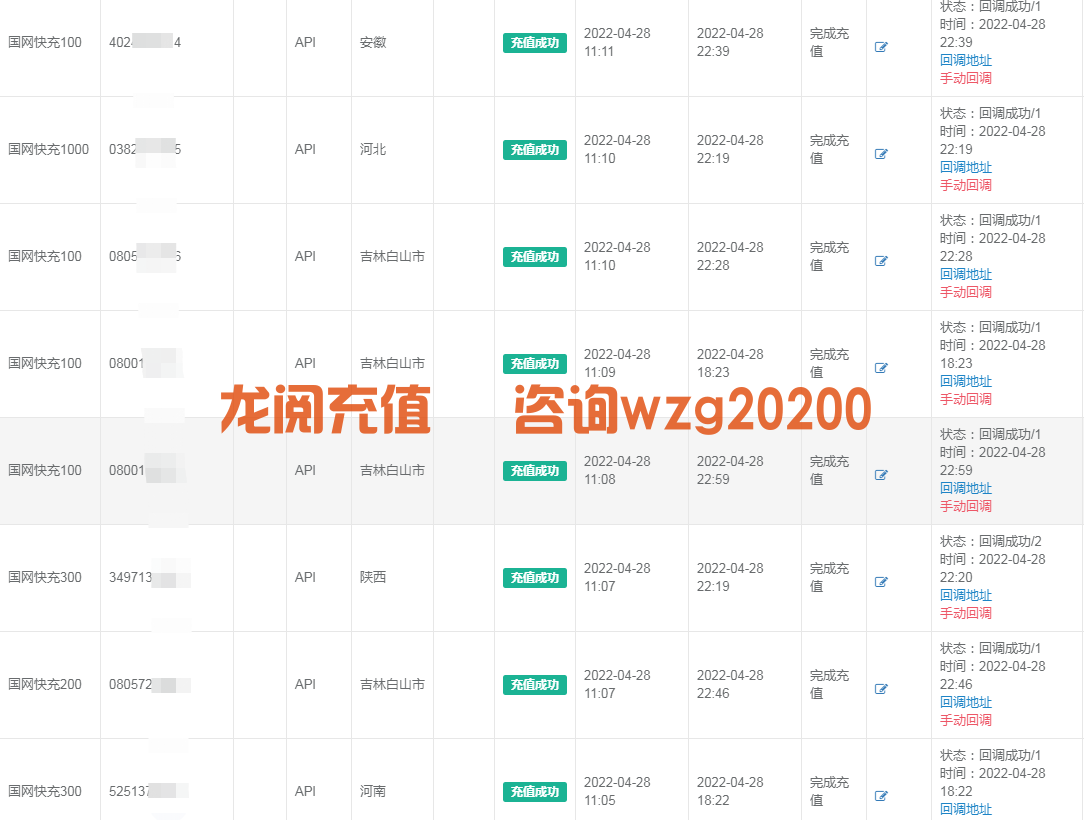Trigger 手动回调 for the 安徽 order
This screenshot has width=1084, height=820.
[x=966, y=78]
